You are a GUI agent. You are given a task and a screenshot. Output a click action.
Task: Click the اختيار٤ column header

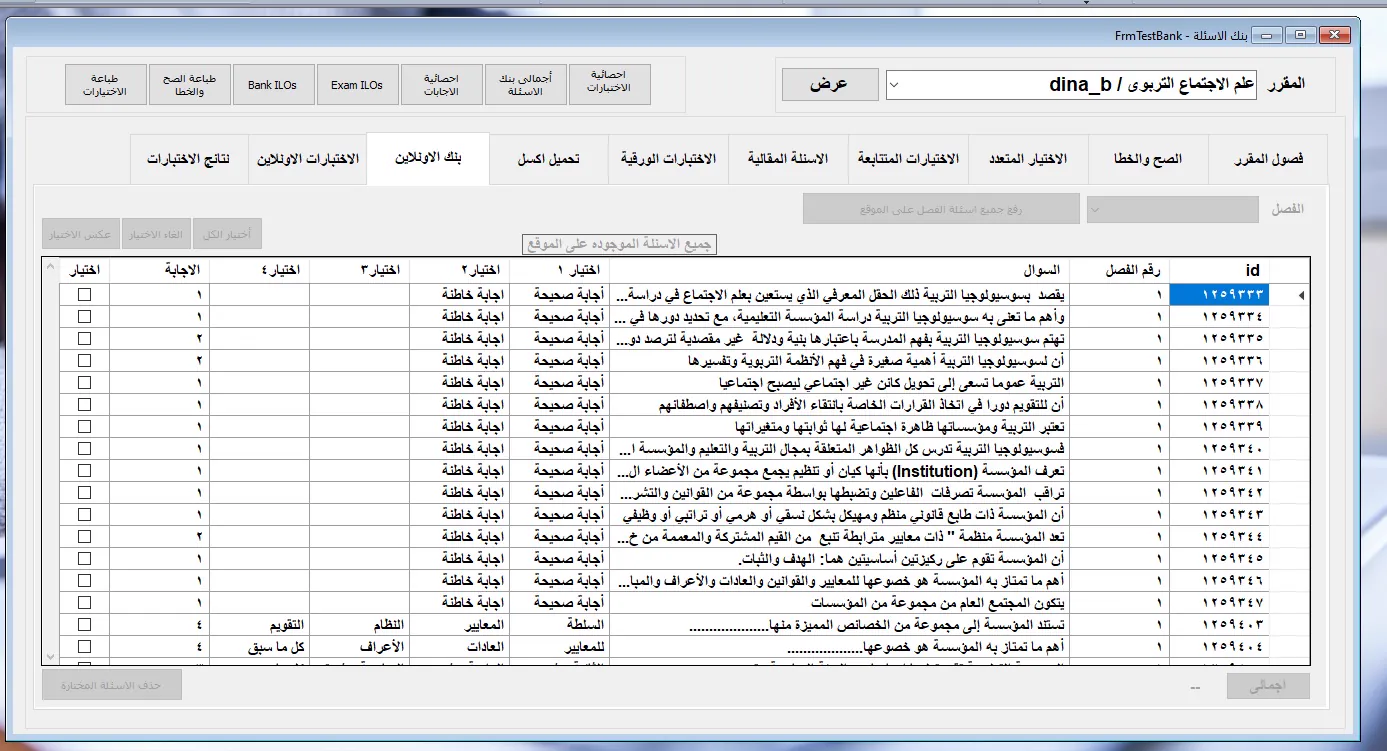(x=259, y=270)
